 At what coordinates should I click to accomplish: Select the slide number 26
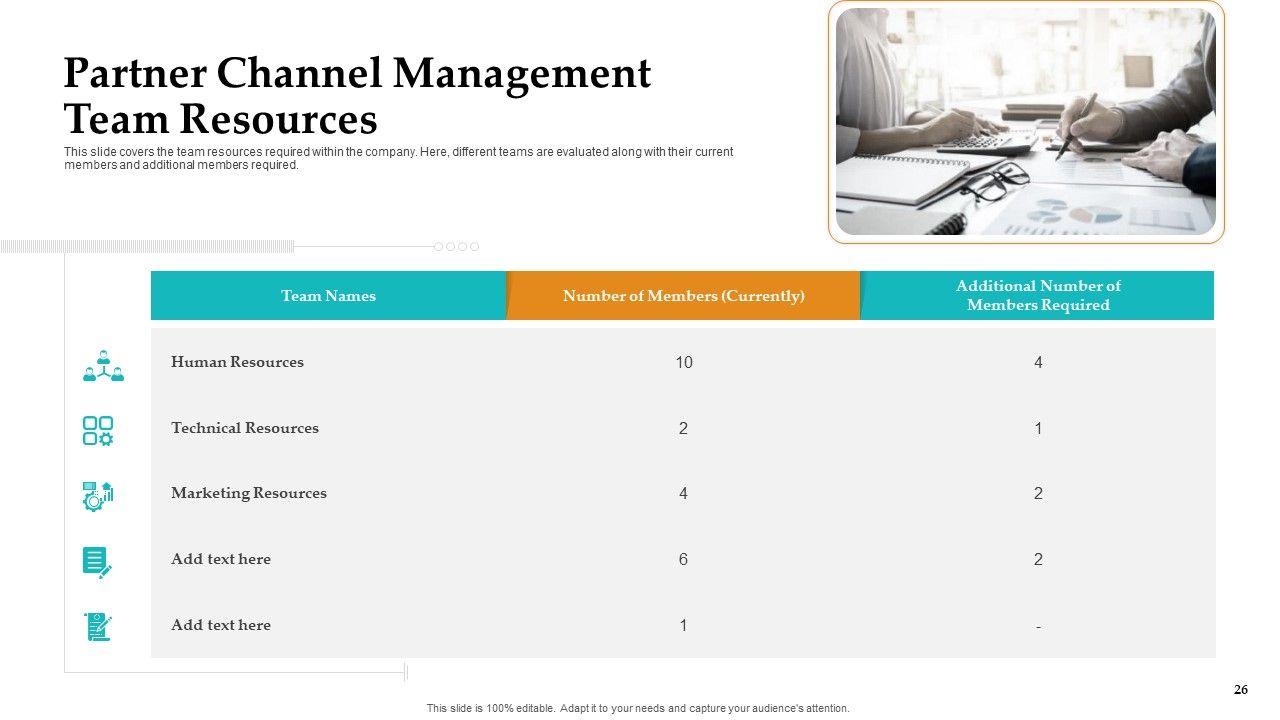1241,690
